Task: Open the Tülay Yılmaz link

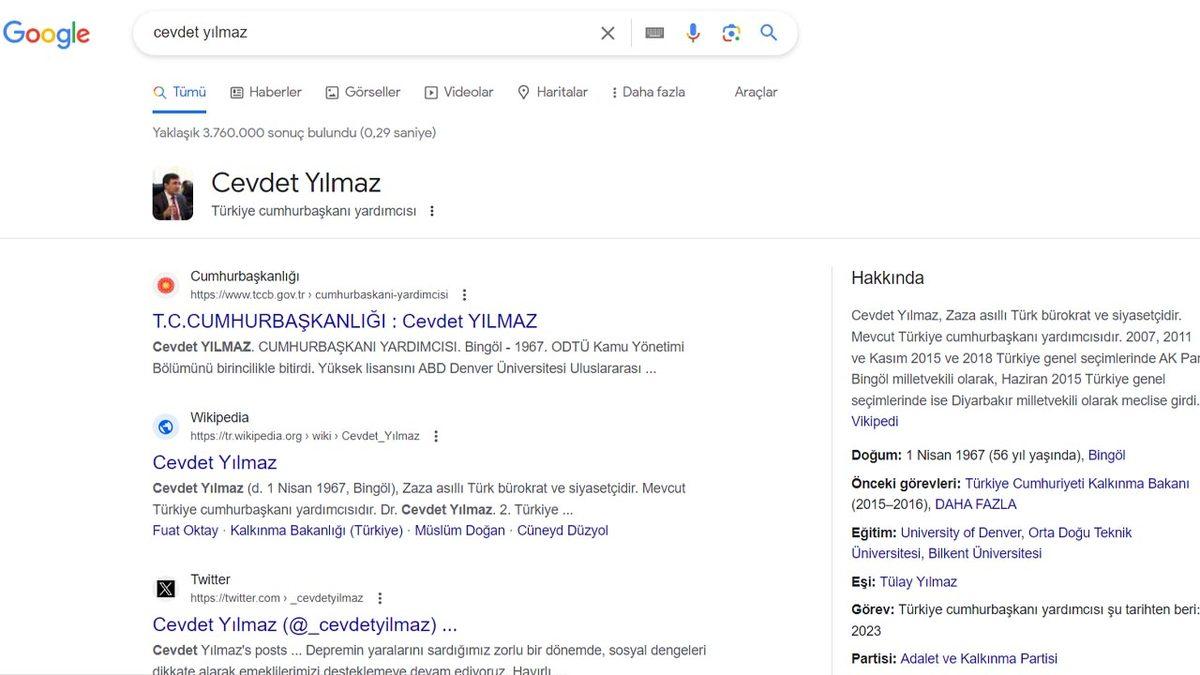Action: pos(917,581)
